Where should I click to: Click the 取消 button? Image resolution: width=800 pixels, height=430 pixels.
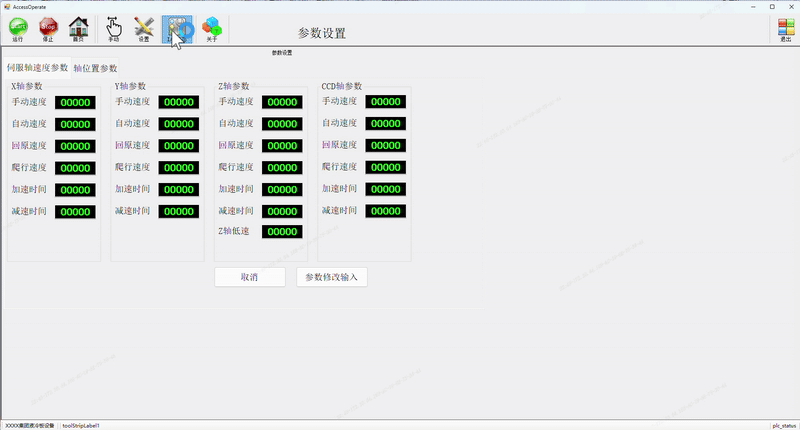pos(250,277)
